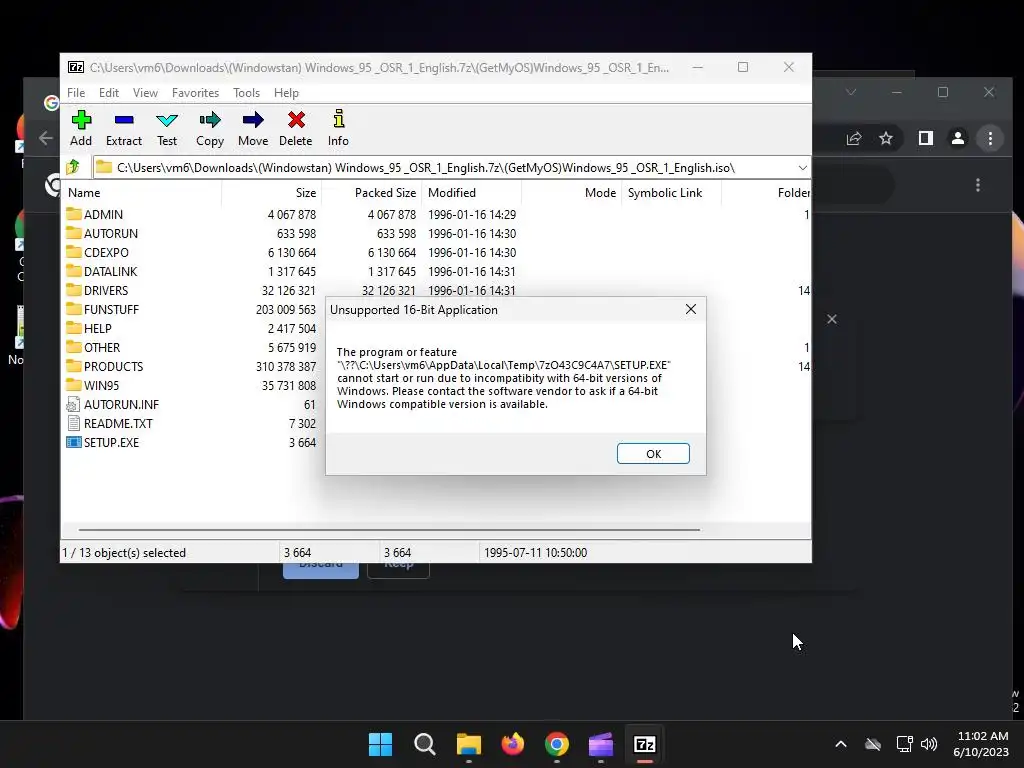
Task: Open the Help menu
Action: pyautogui.click(x=286, y=93)
